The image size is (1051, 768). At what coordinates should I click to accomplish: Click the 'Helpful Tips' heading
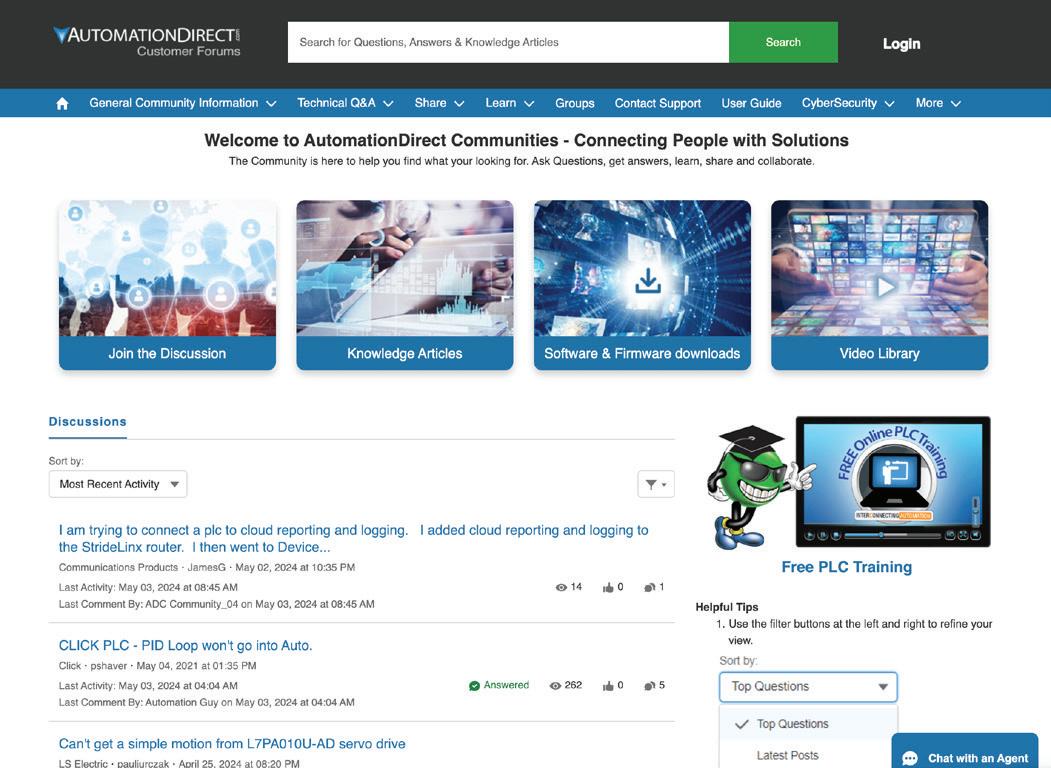(x=727, y=607)
